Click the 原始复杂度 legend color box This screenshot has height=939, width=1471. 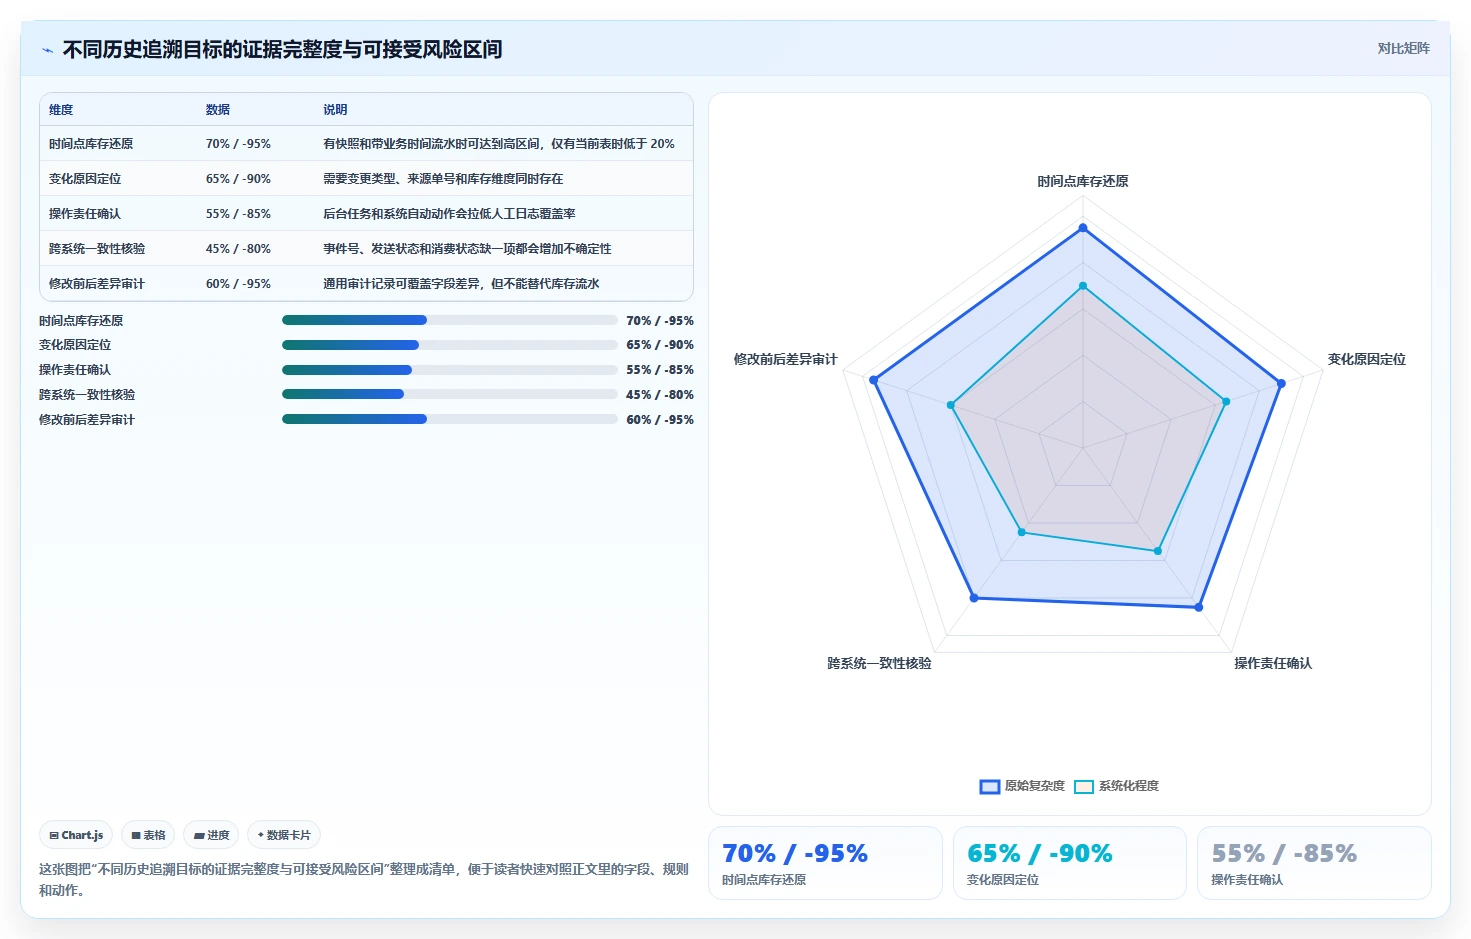point(990,787)
